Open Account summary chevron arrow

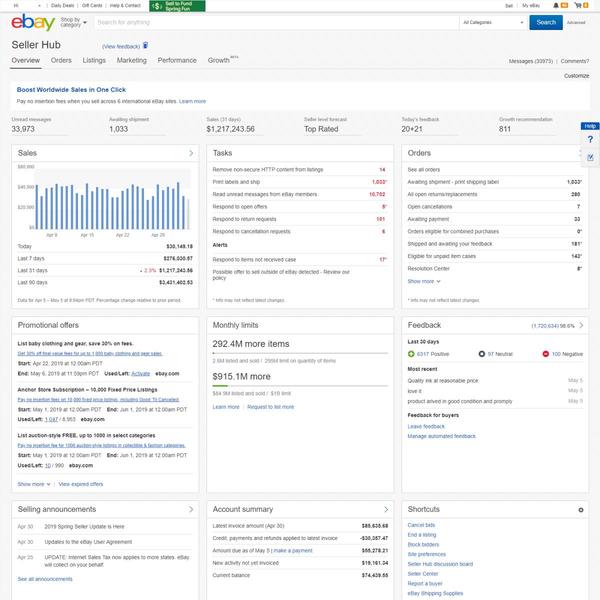coord(386,509)
